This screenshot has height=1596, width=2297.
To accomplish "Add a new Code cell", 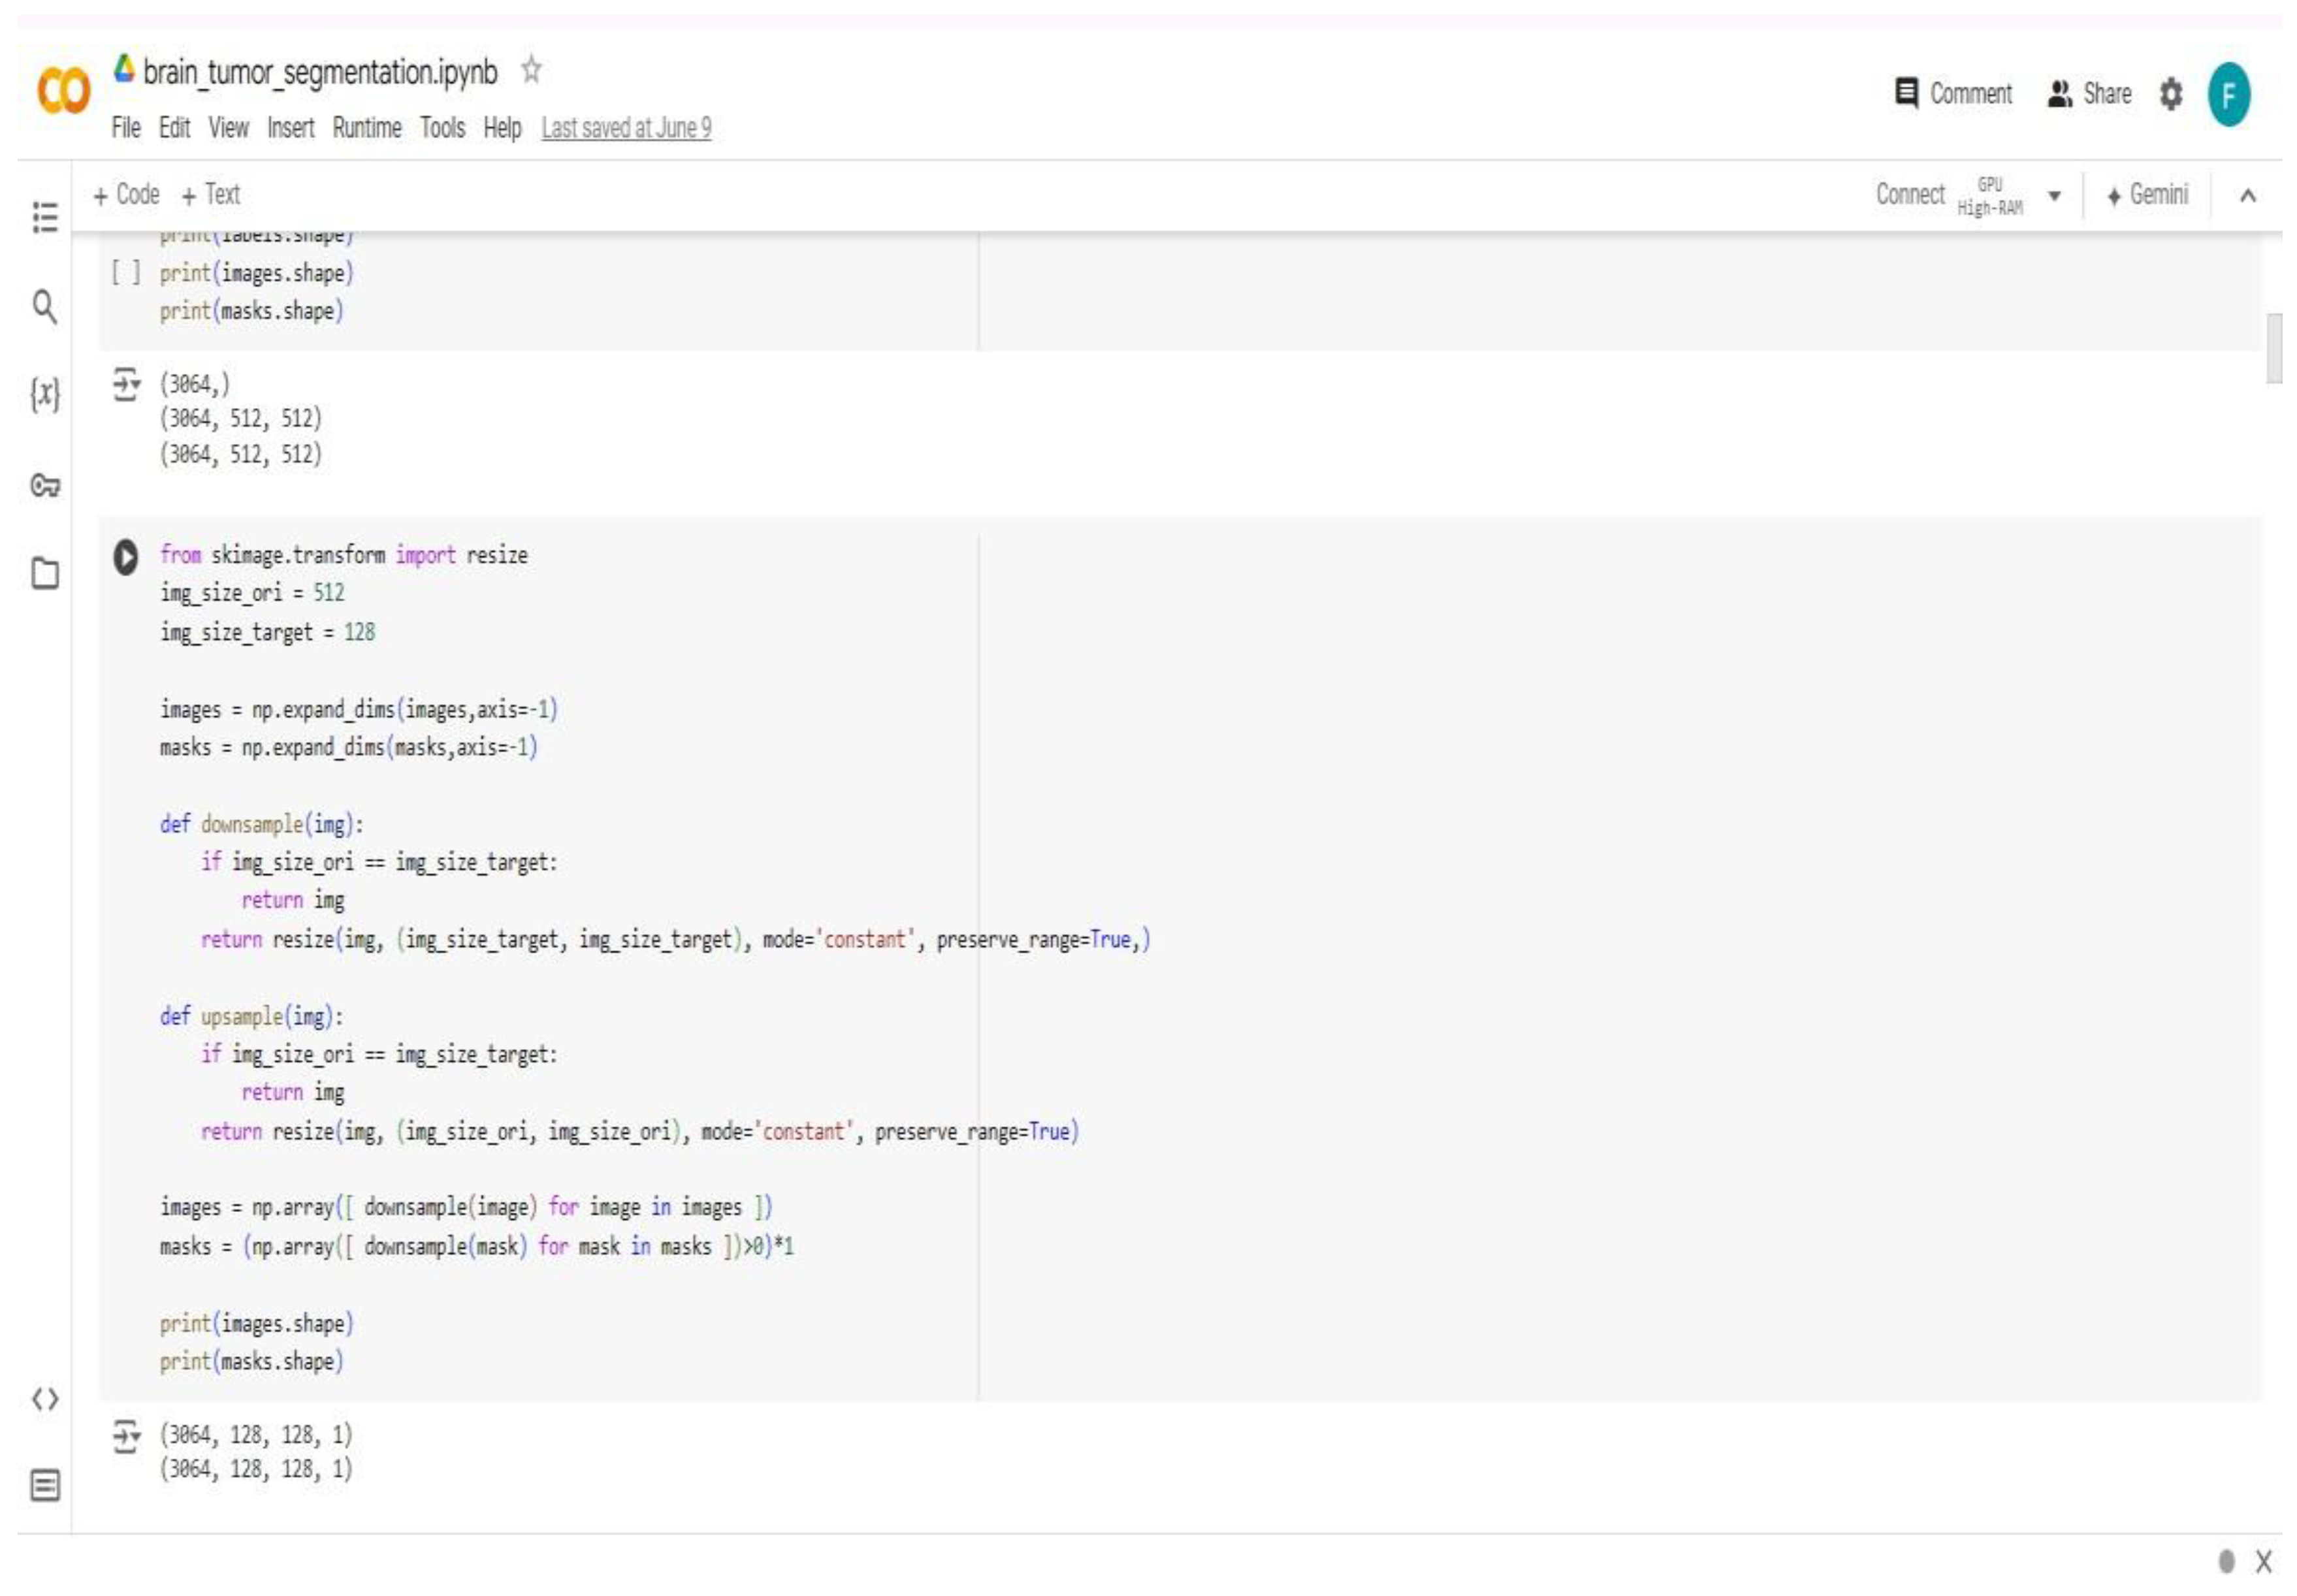I will tap(127, 195).
